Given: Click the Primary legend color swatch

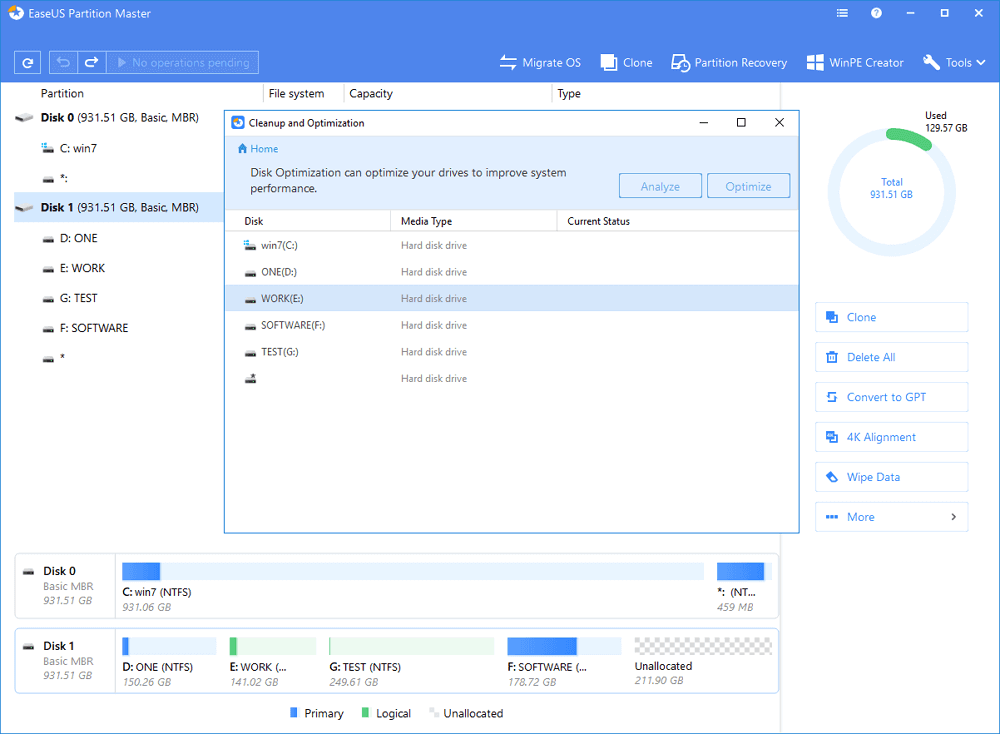Looking at the screenshot, I should pos(294,712).
